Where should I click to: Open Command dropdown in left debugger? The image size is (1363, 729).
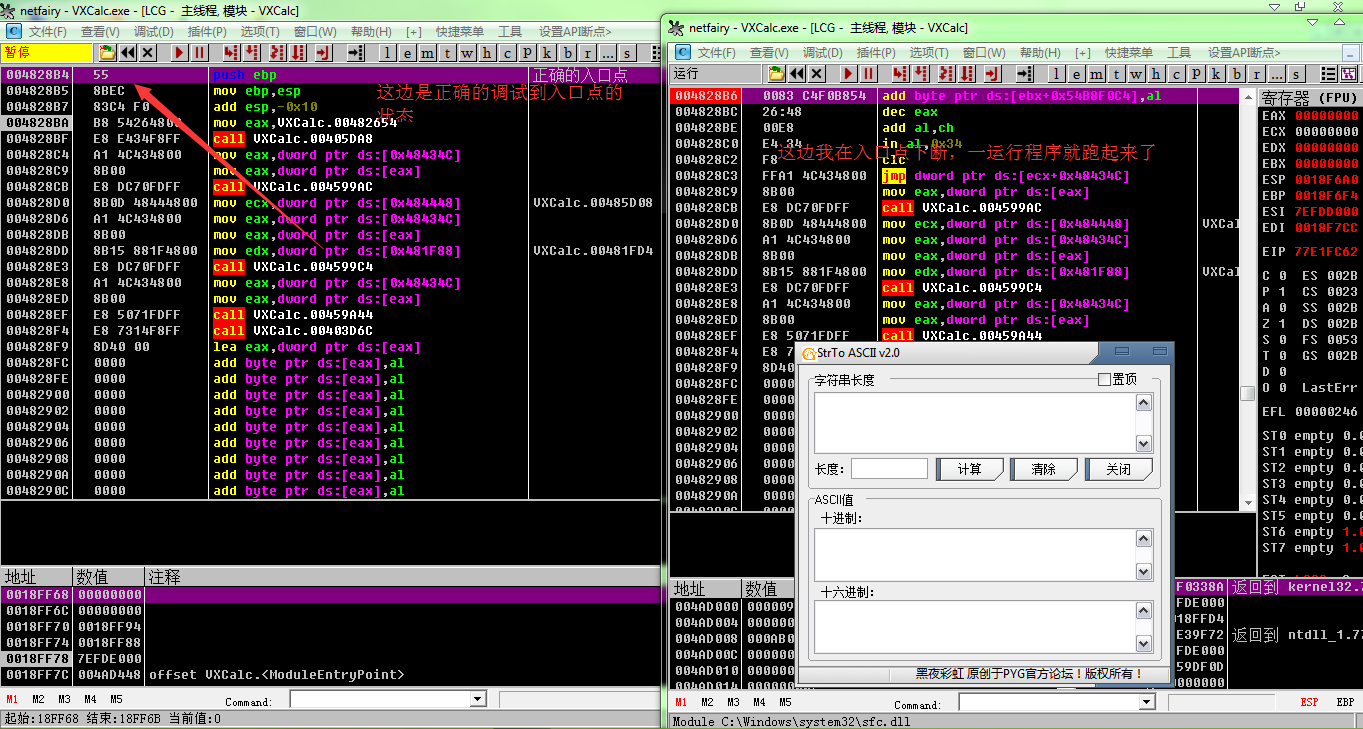478,701
